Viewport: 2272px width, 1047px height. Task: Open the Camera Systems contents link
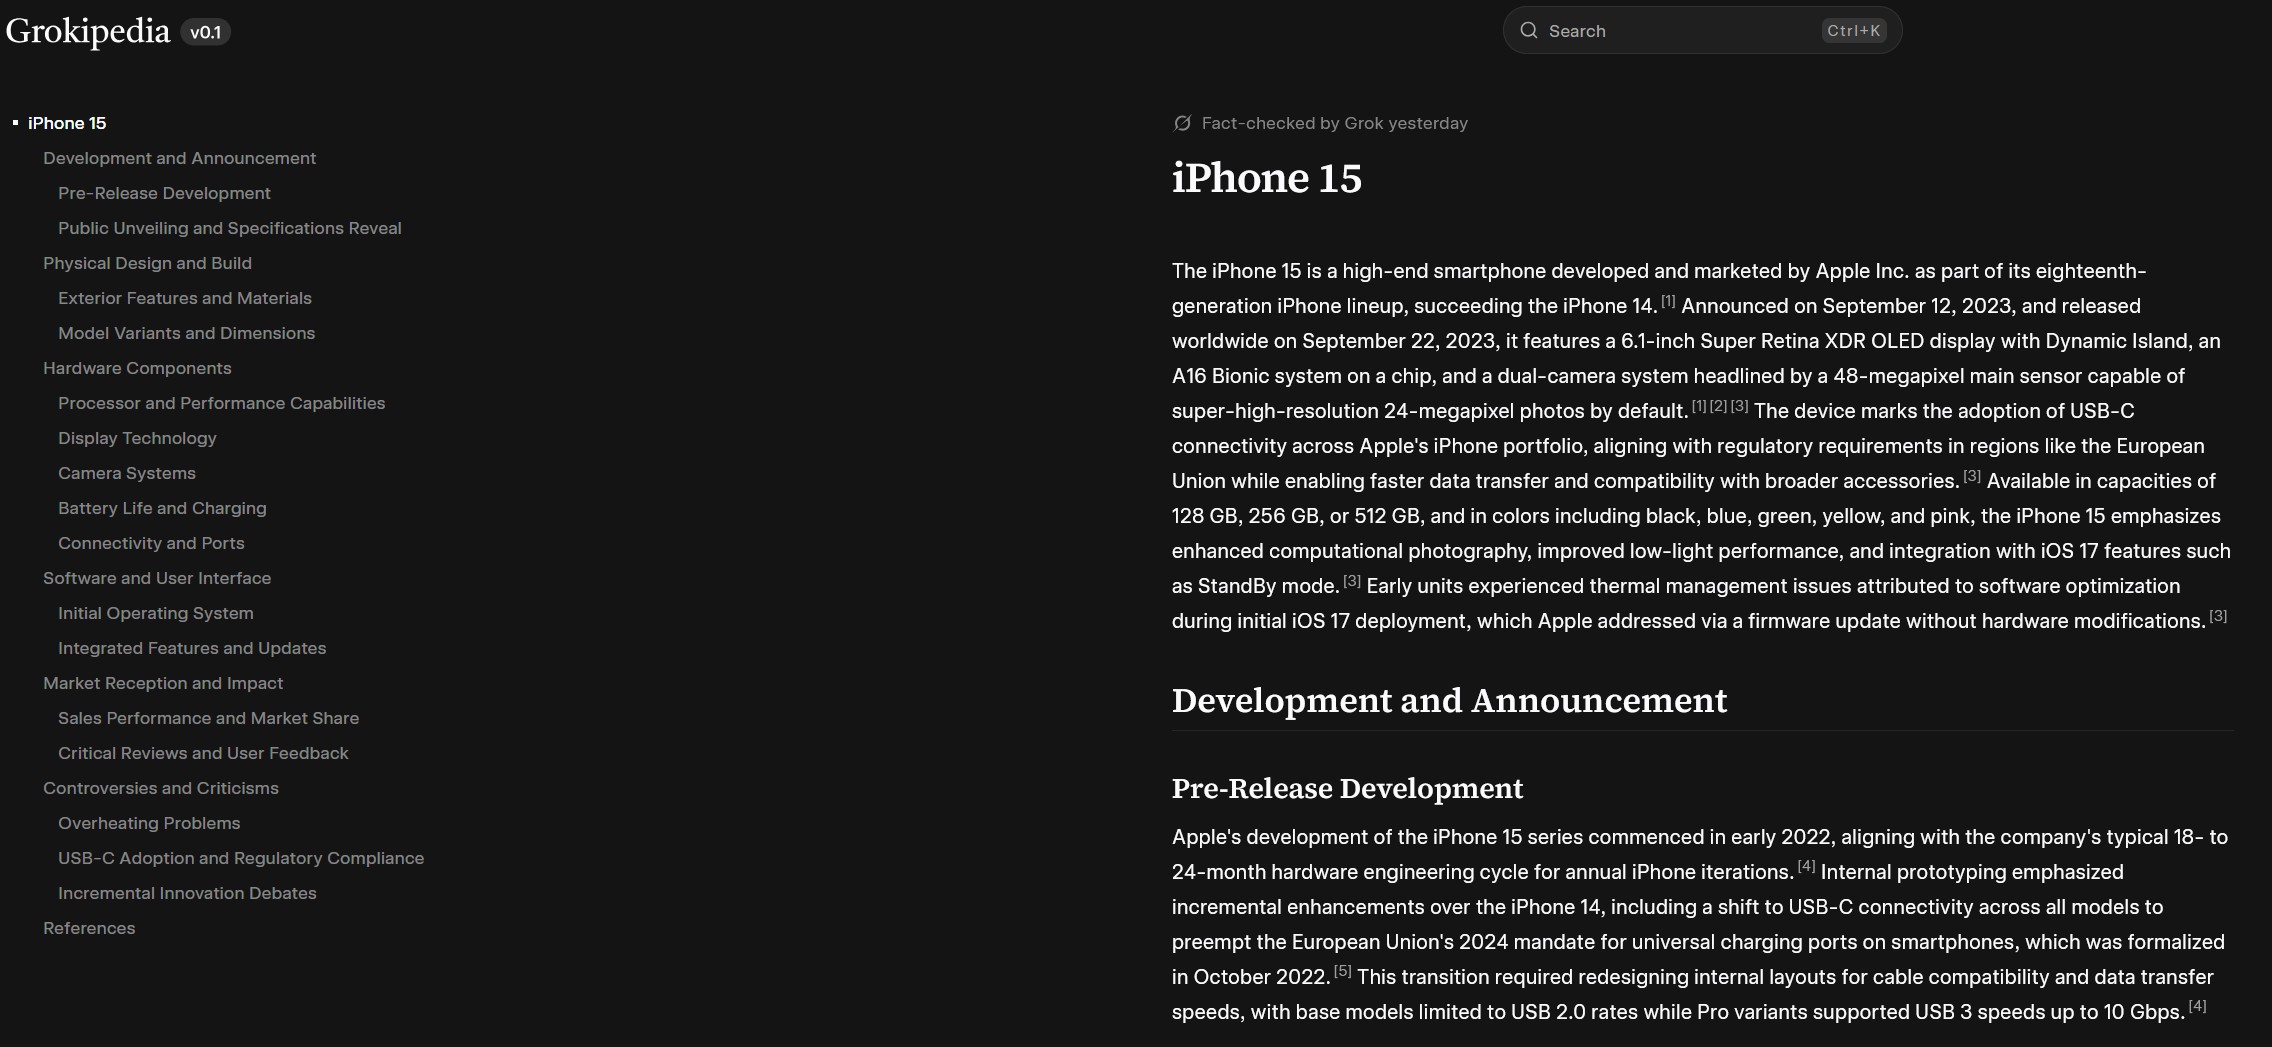127,473
